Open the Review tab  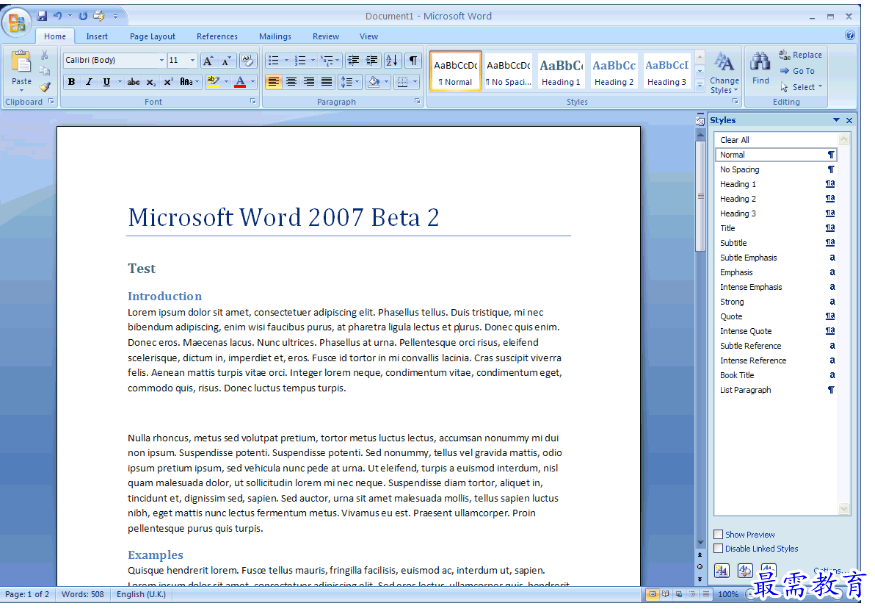tap(325, 36)
